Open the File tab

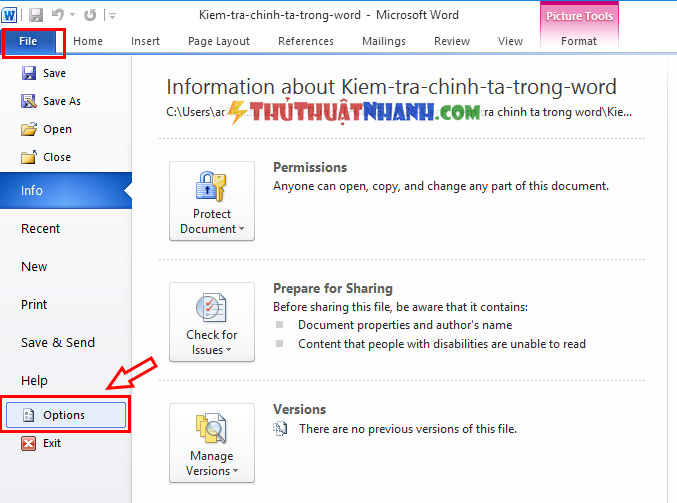click(x=28, y=41)
